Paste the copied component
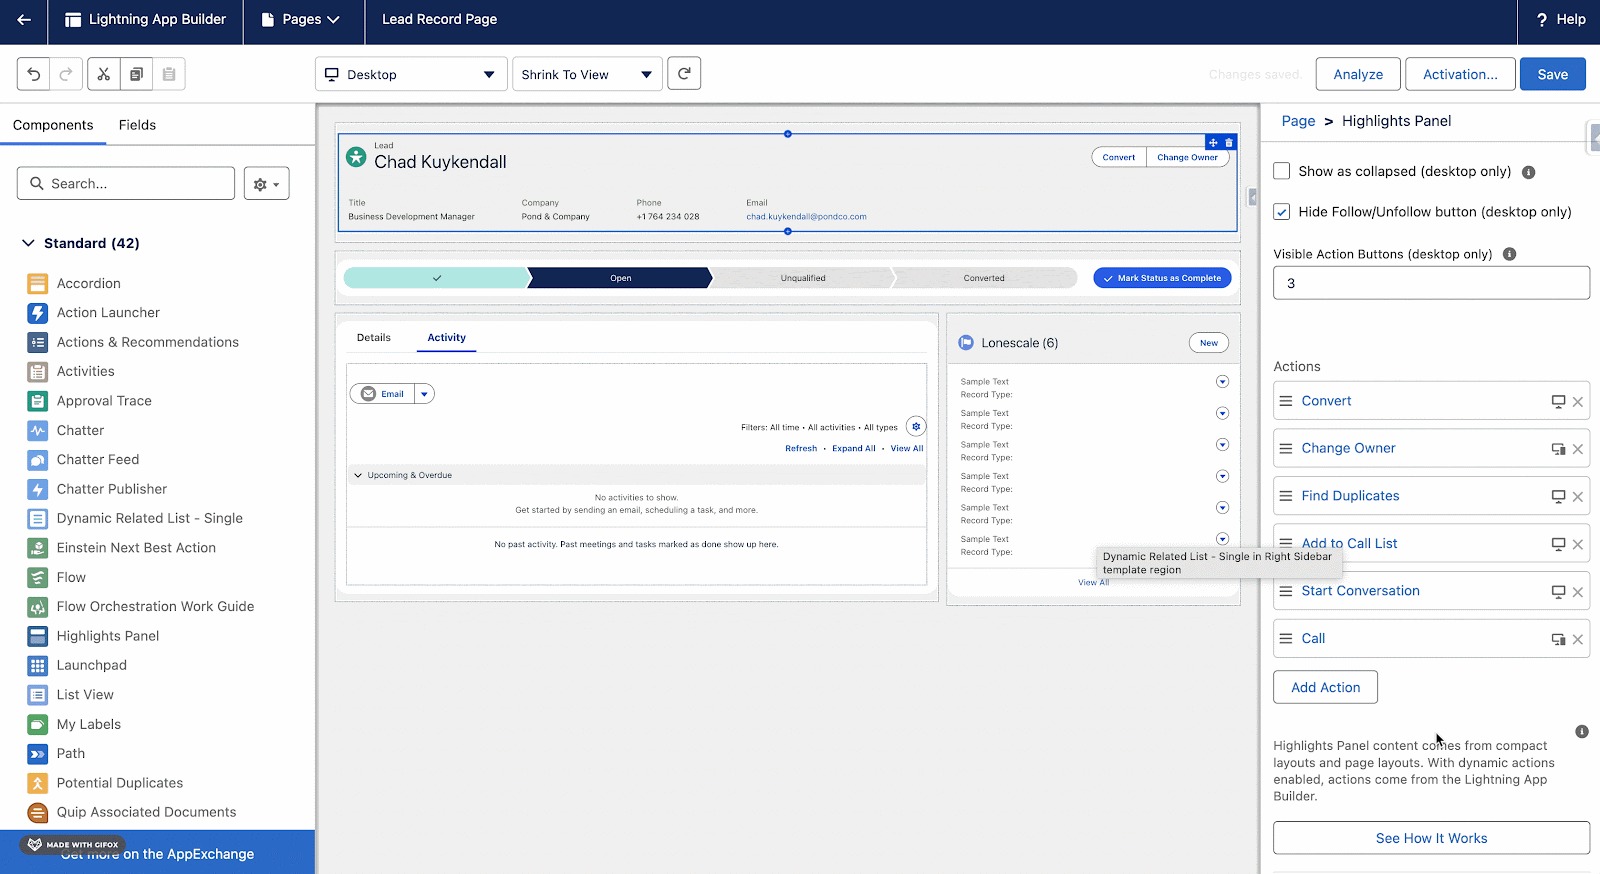This screenshot has width=1600, height=874. tap(169, 74)
